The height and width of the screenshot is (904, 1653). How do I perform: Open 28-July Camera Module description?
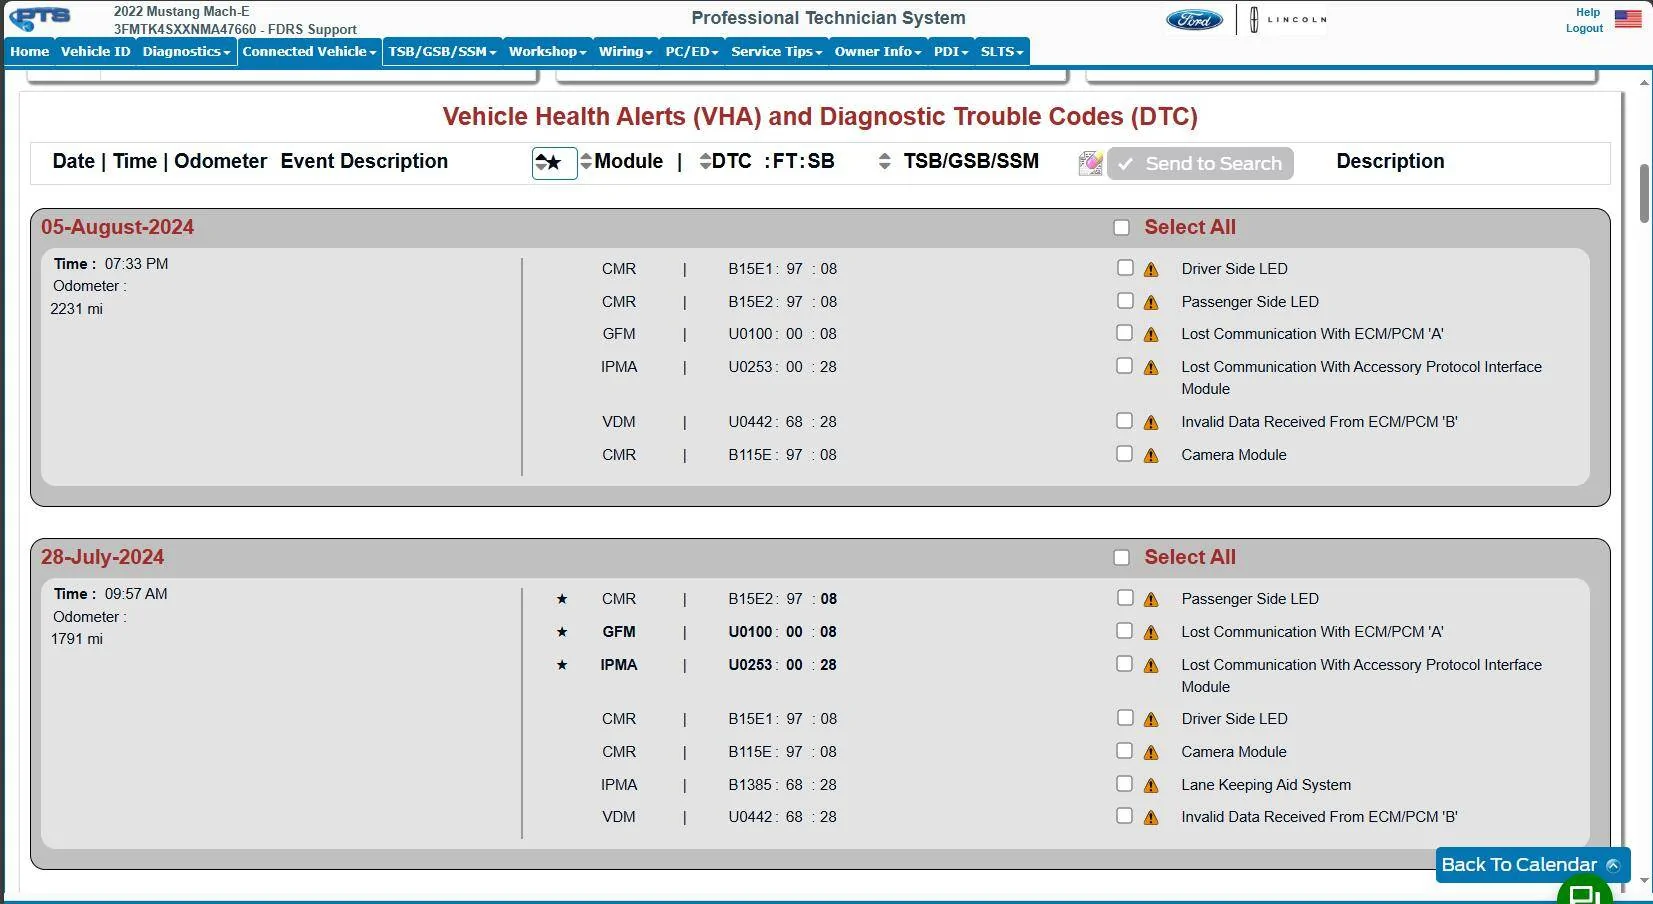point(1234,752)
